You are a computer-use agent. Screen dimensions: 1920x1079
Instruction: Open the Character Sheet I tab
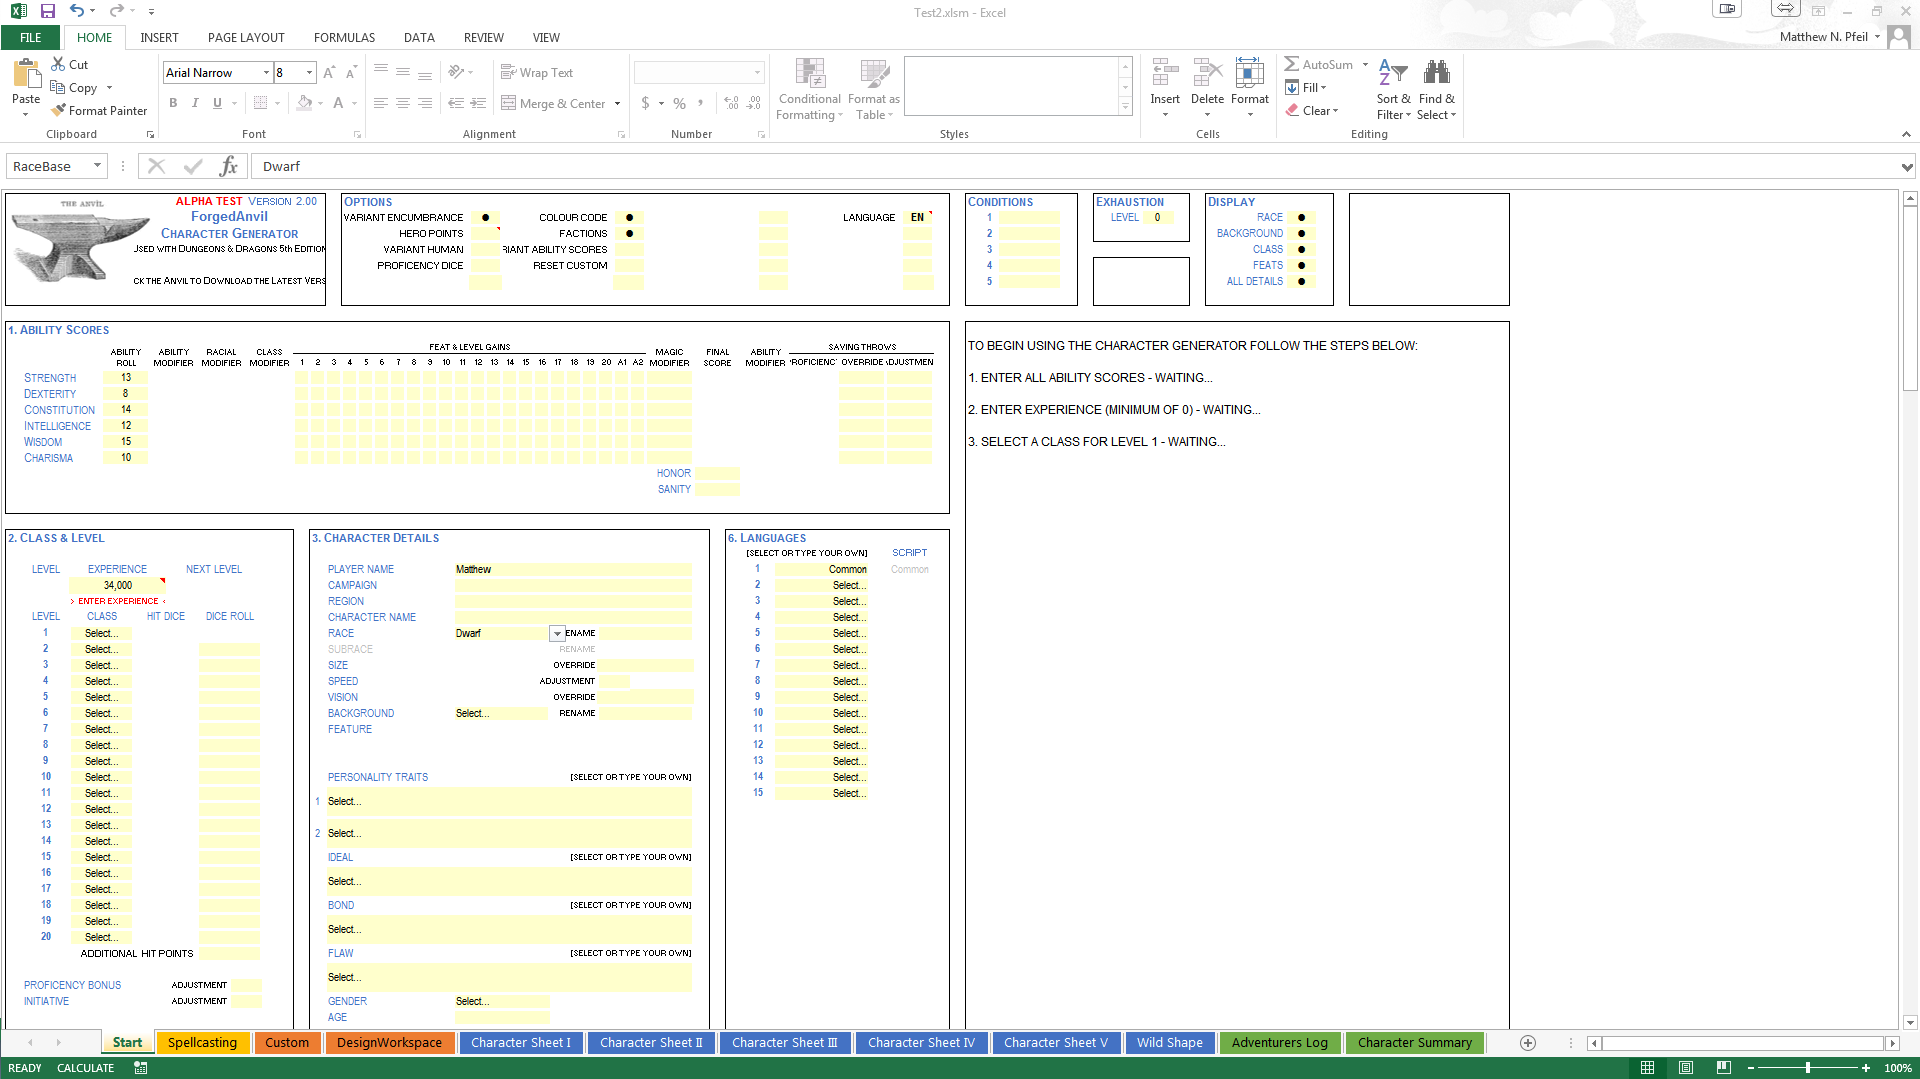(x=521, y=1043)
